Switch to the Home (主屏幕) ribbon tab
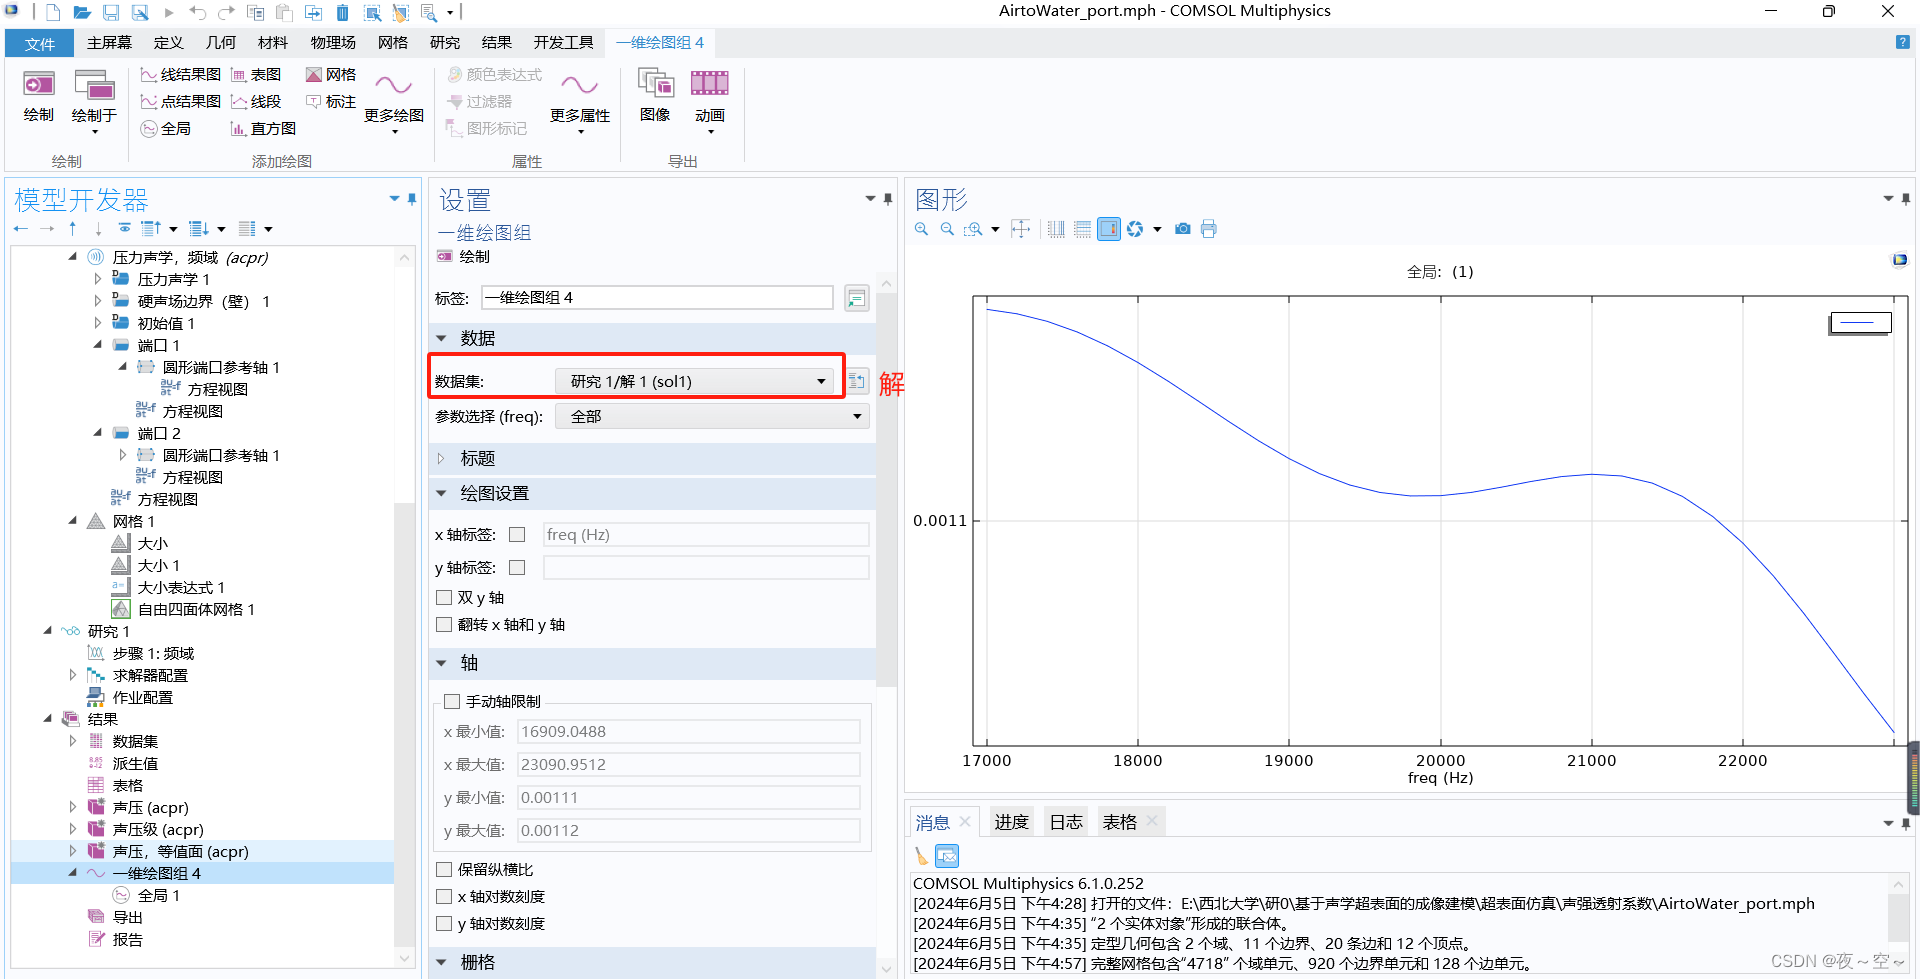This screenshot has width=1920, height=979. pyautogui.click(x=109, y=43)
